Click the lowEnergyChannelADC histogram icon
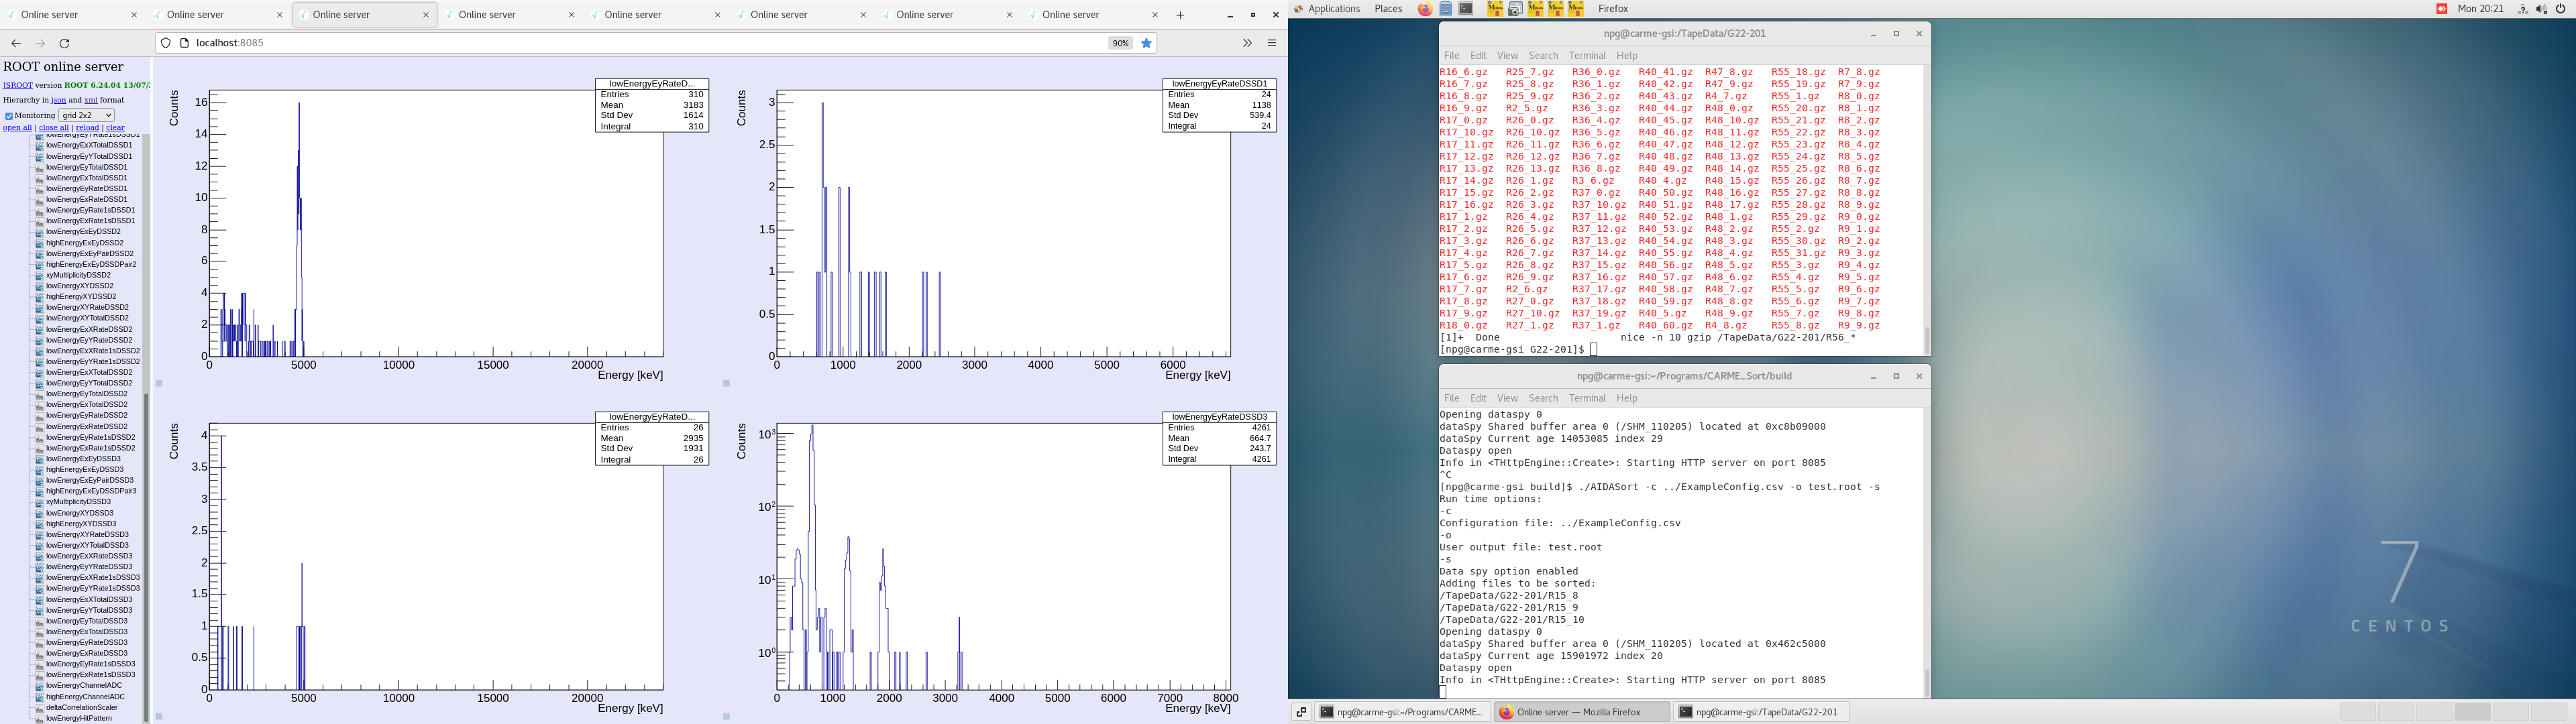The height and width of the screenshot is (724, 2576). pyautogui.click(x=40, y=686)
